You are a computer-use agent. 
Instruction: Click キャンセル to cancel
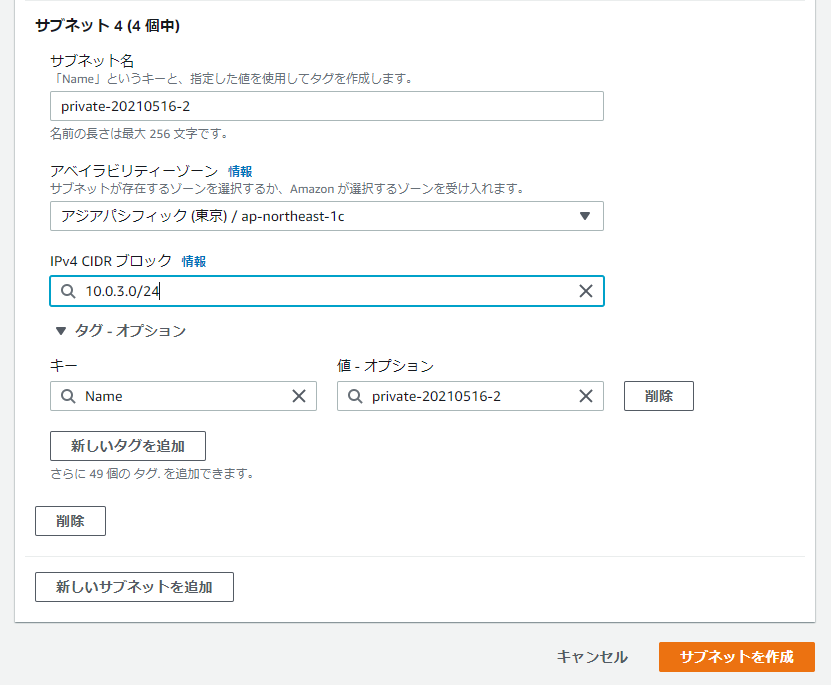click(x=592, y=657)
